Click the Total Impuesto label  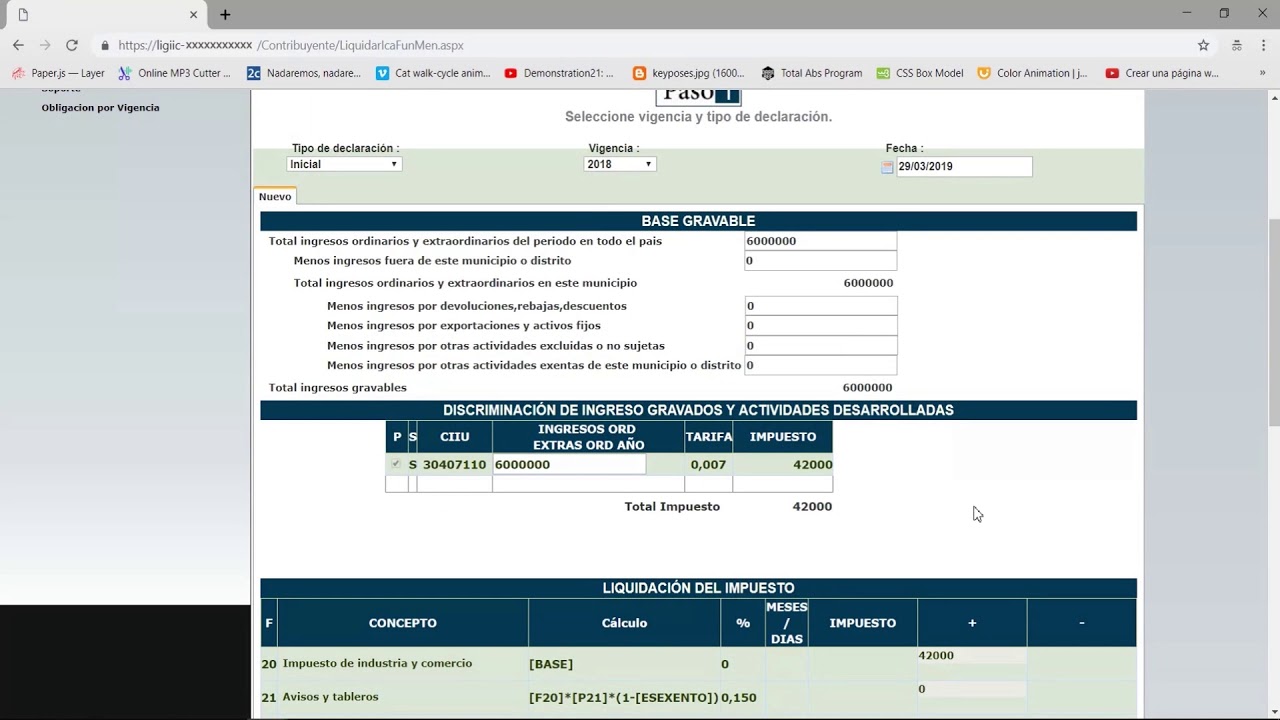point(672,507)
